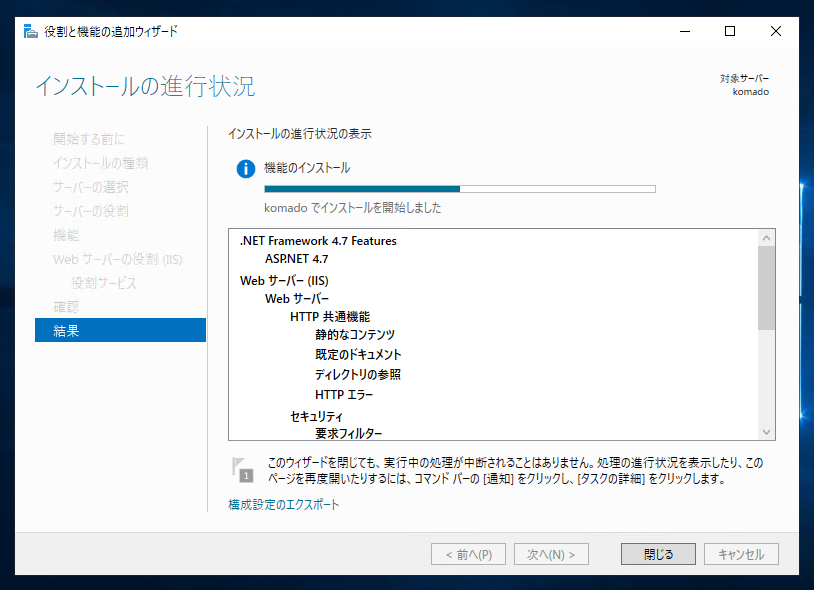Click the ディレクトリの参照 entry

click(358, 374)
